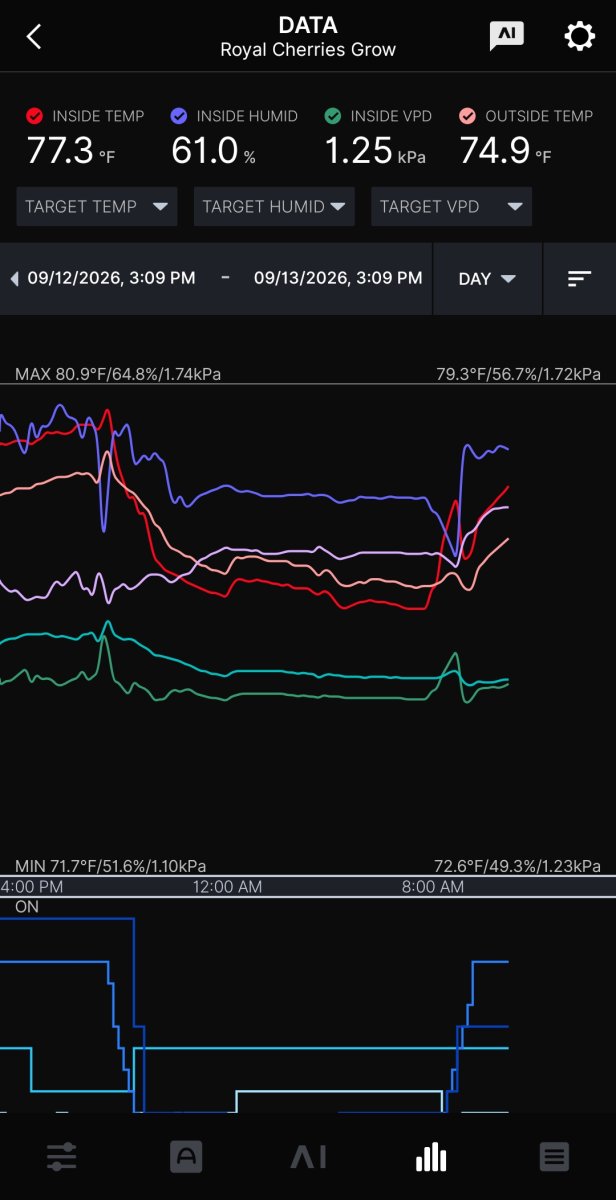Open settings via the gear icon
Image resolution: width=616 pixels, height=1200 pixels.
(580, 37)
